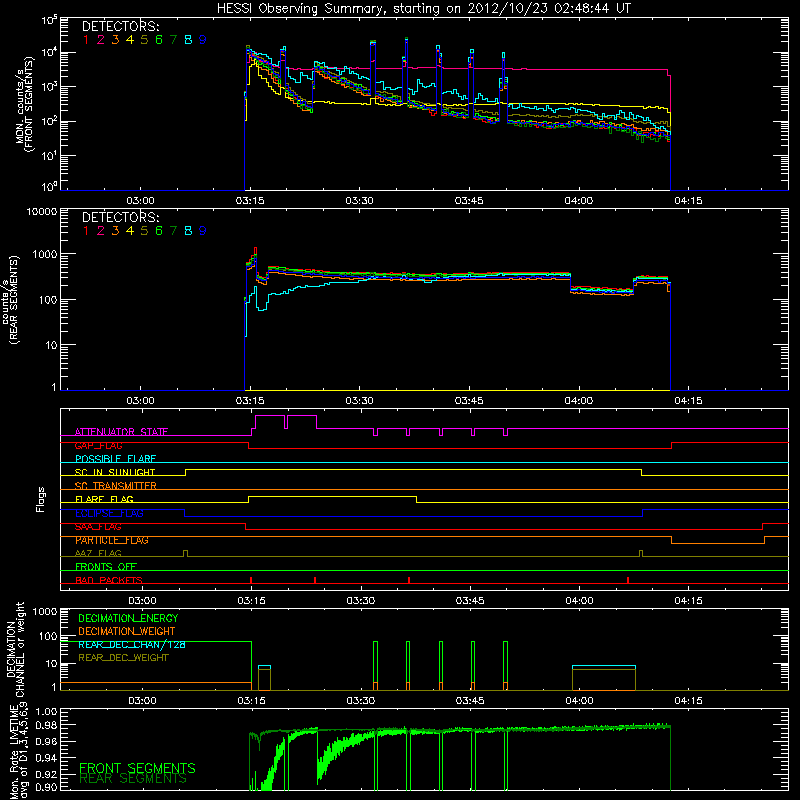Screen dimensions: 800x800
Task: Click the DECIMATION_ENERGY legend entry
Action: (128, 618)
